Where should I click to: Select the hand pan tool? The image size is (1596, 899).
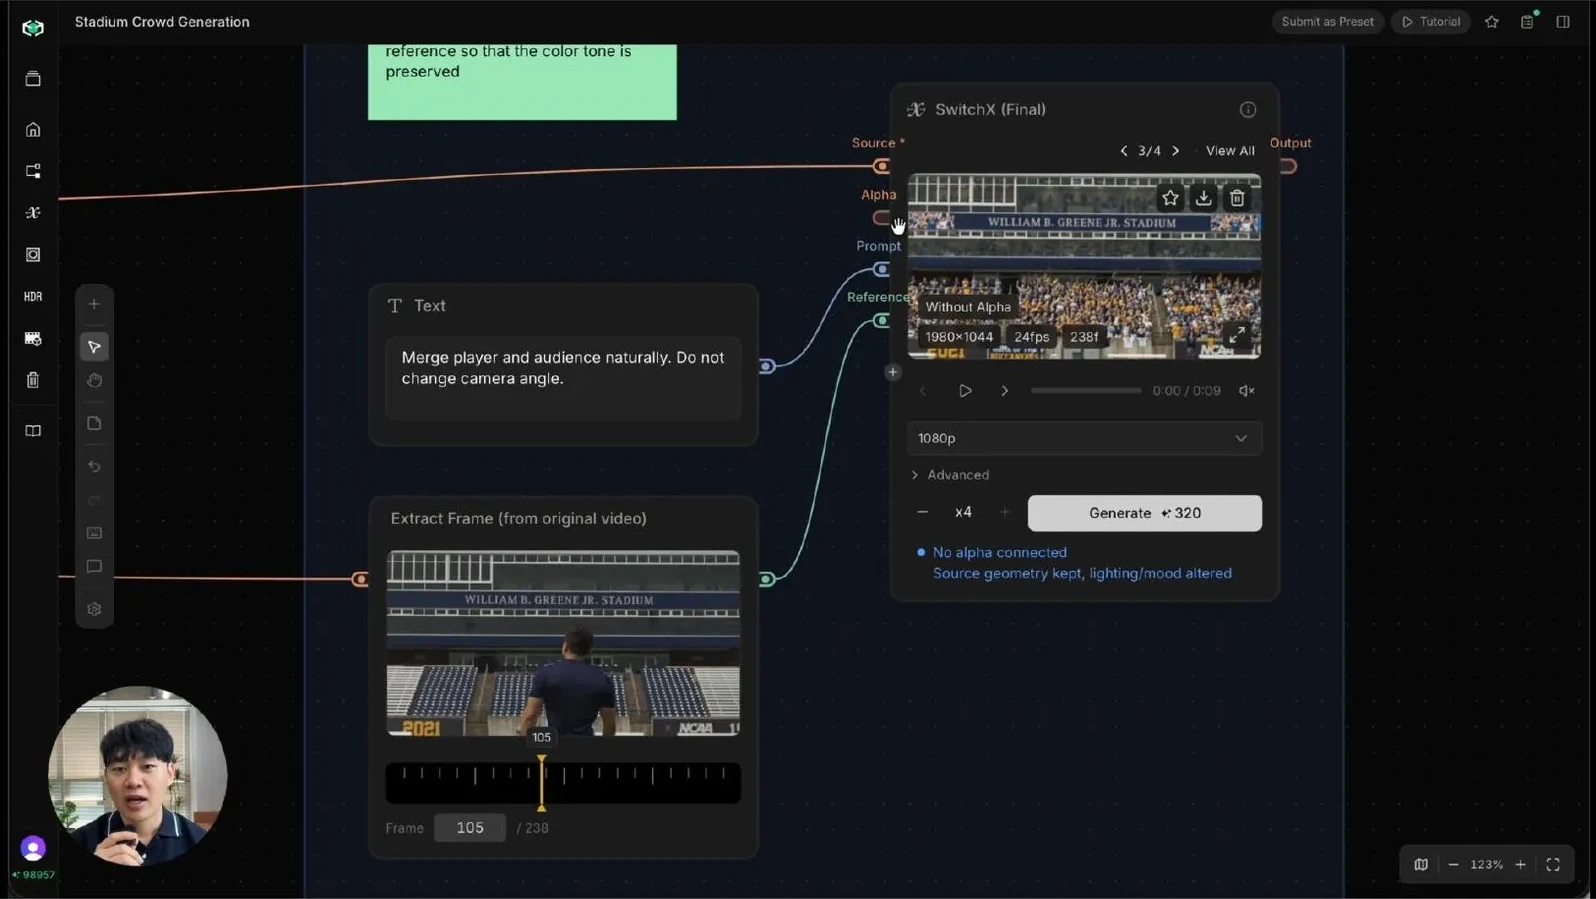tap(94, 381)
